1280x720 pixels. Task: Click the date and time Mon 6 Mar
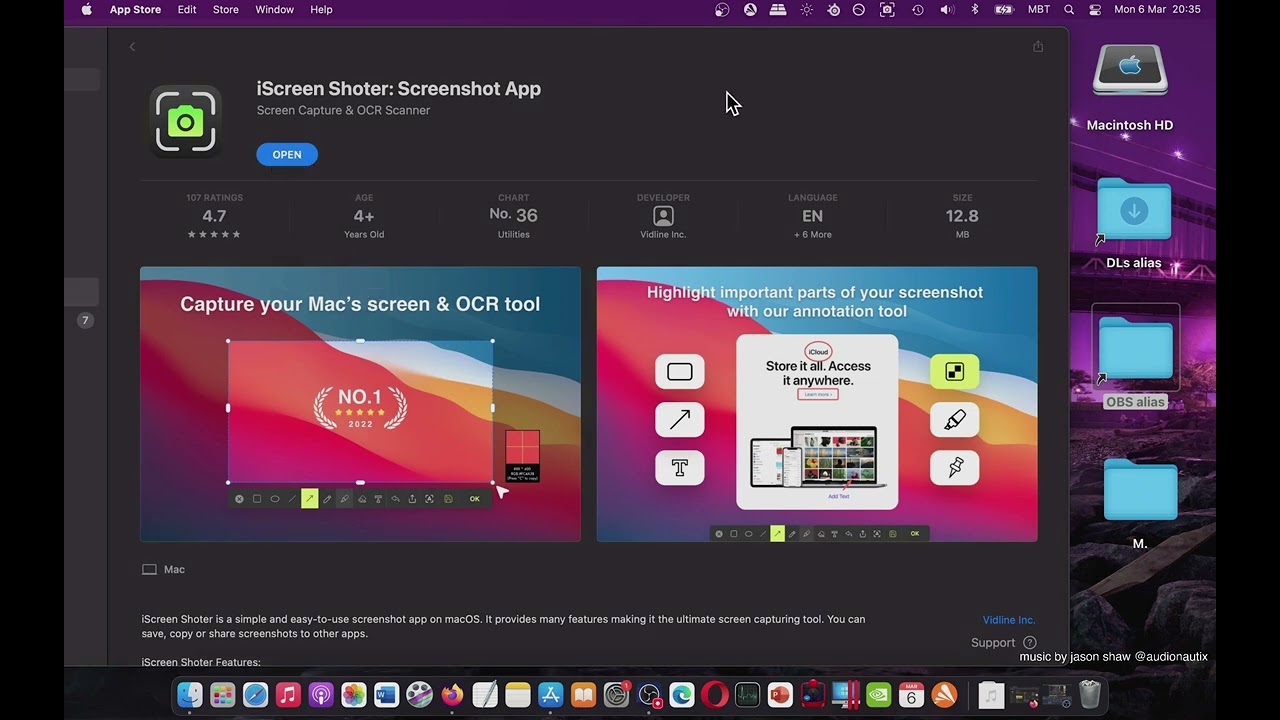pyautogui.click(x=1157, y=9)
